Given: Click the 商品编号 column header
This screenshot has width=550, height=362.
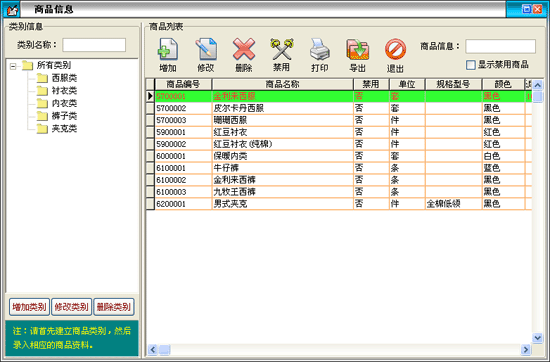Looking at the screenshot, I should 183,84.
